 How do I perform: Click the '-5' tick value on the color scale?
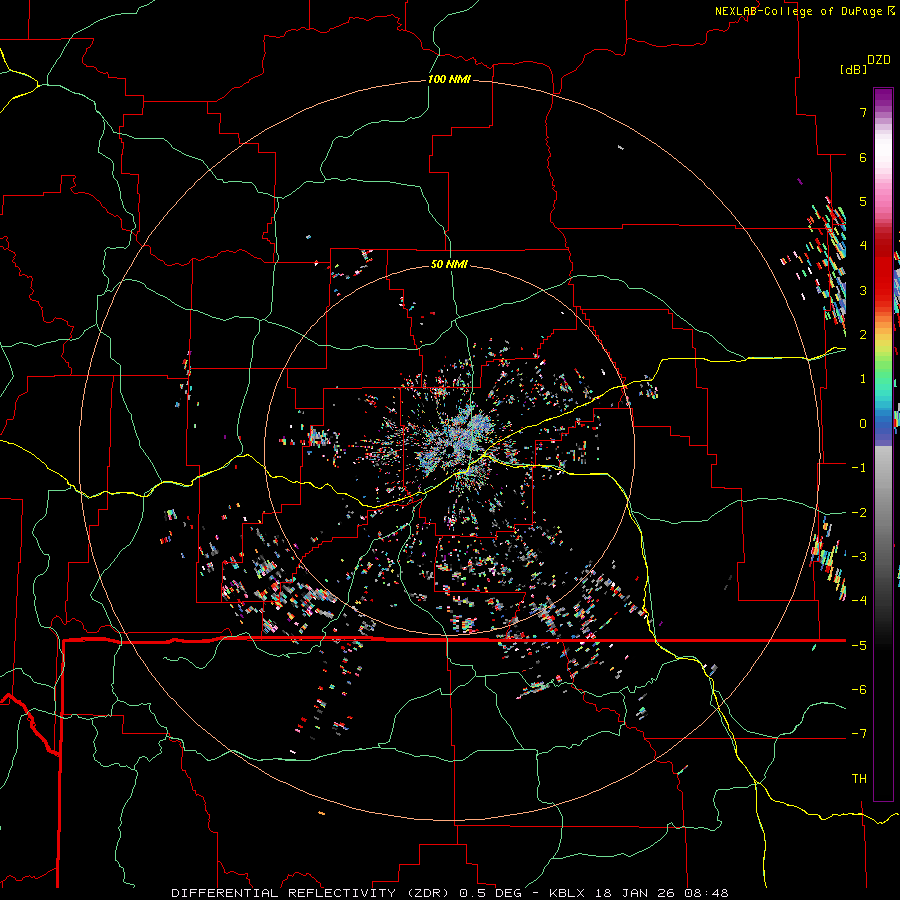coord(859,646)
